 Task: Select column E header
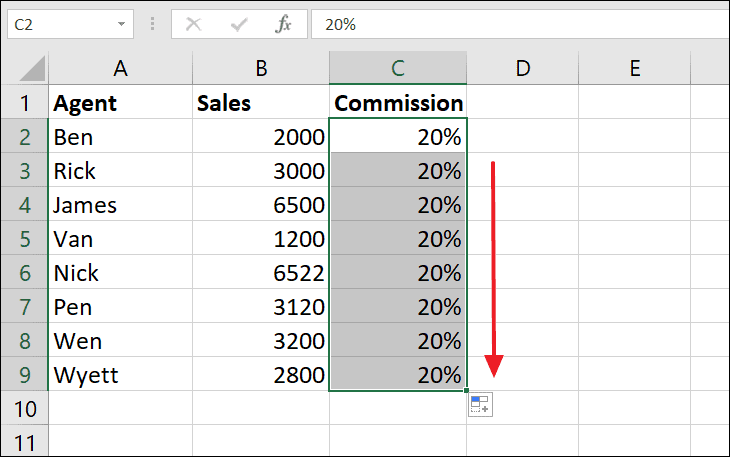(634, 68)
